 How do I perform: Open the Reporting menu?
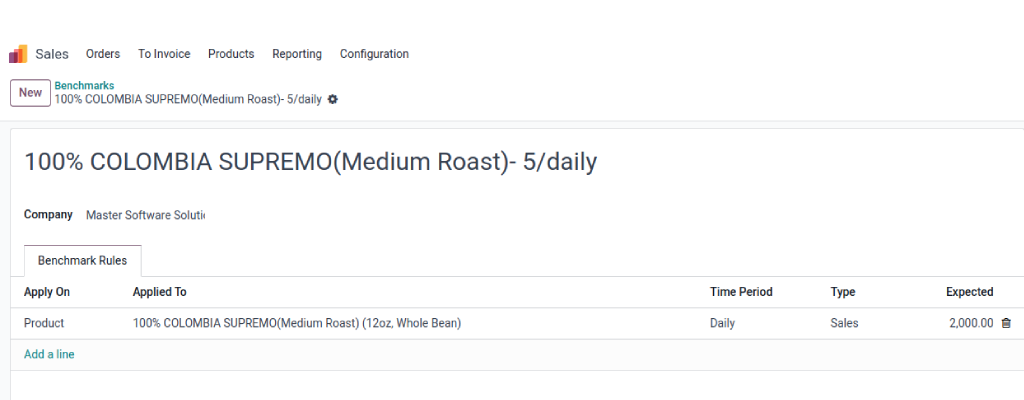click(297, 54)
